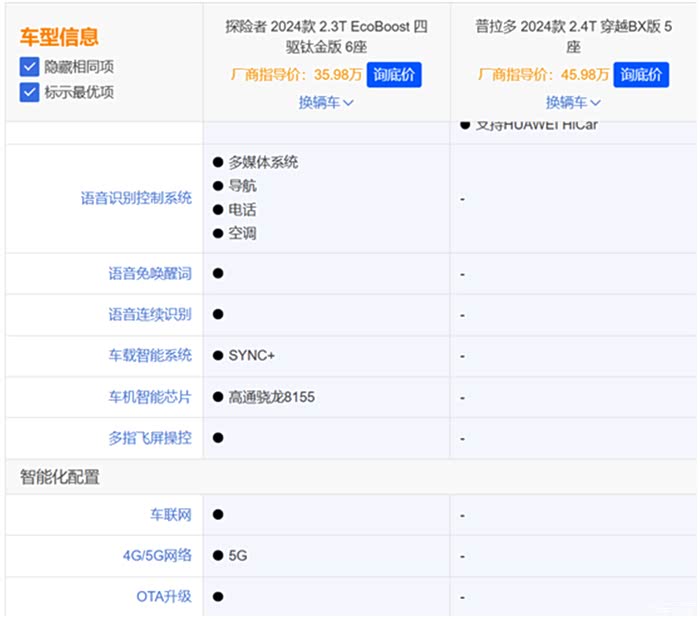Open 语音识别控制系统 parameter link
Image resolution: width=700 pixels, height=619 pixels.
pyautogui.click(x=136, y=198)
